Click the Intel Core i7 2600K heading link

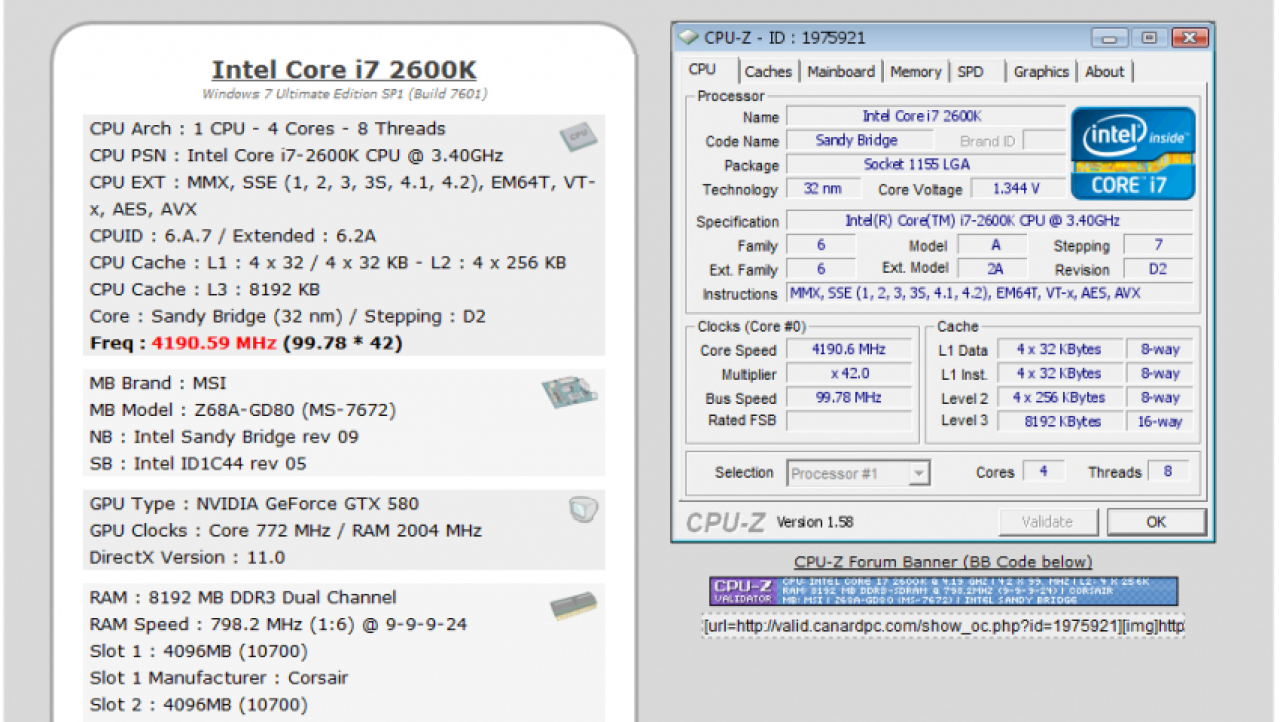click(344, 70)
